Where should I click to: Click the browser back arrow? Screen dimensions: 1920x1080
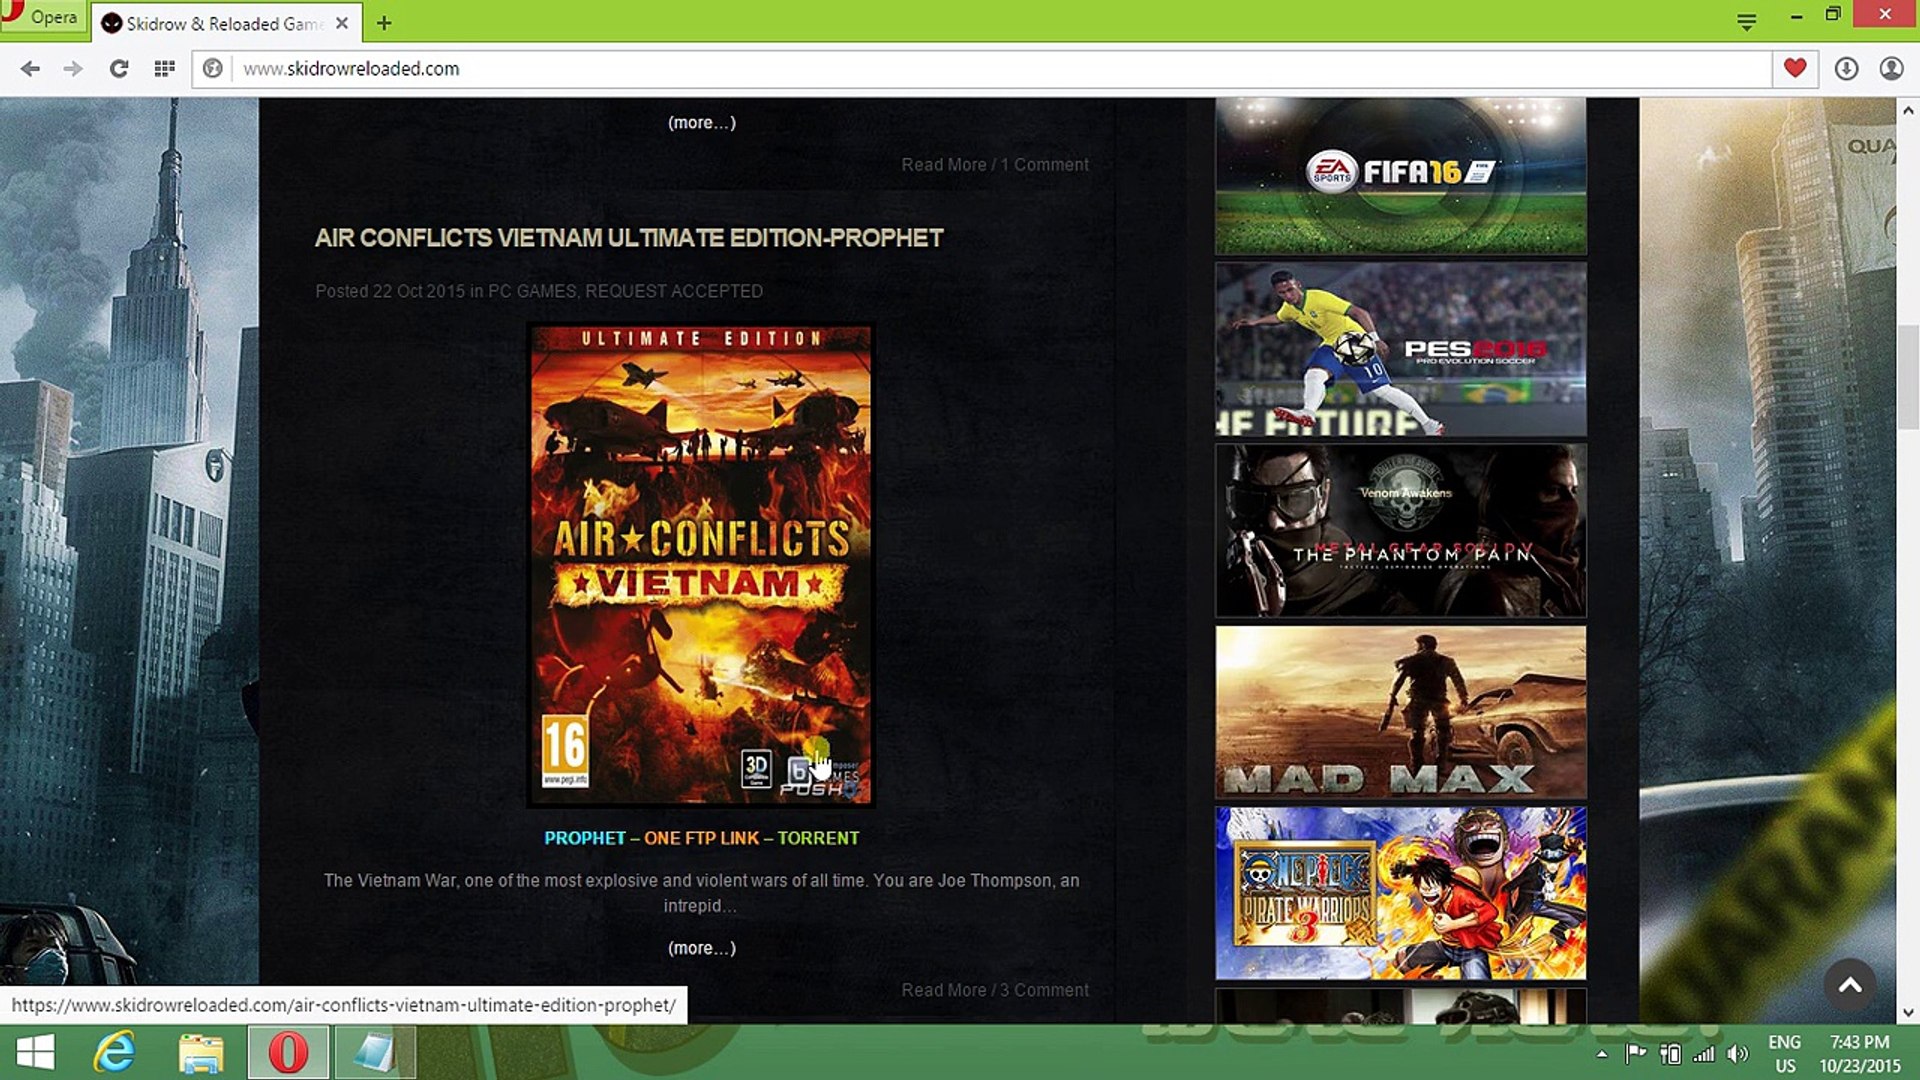point(32,68)
